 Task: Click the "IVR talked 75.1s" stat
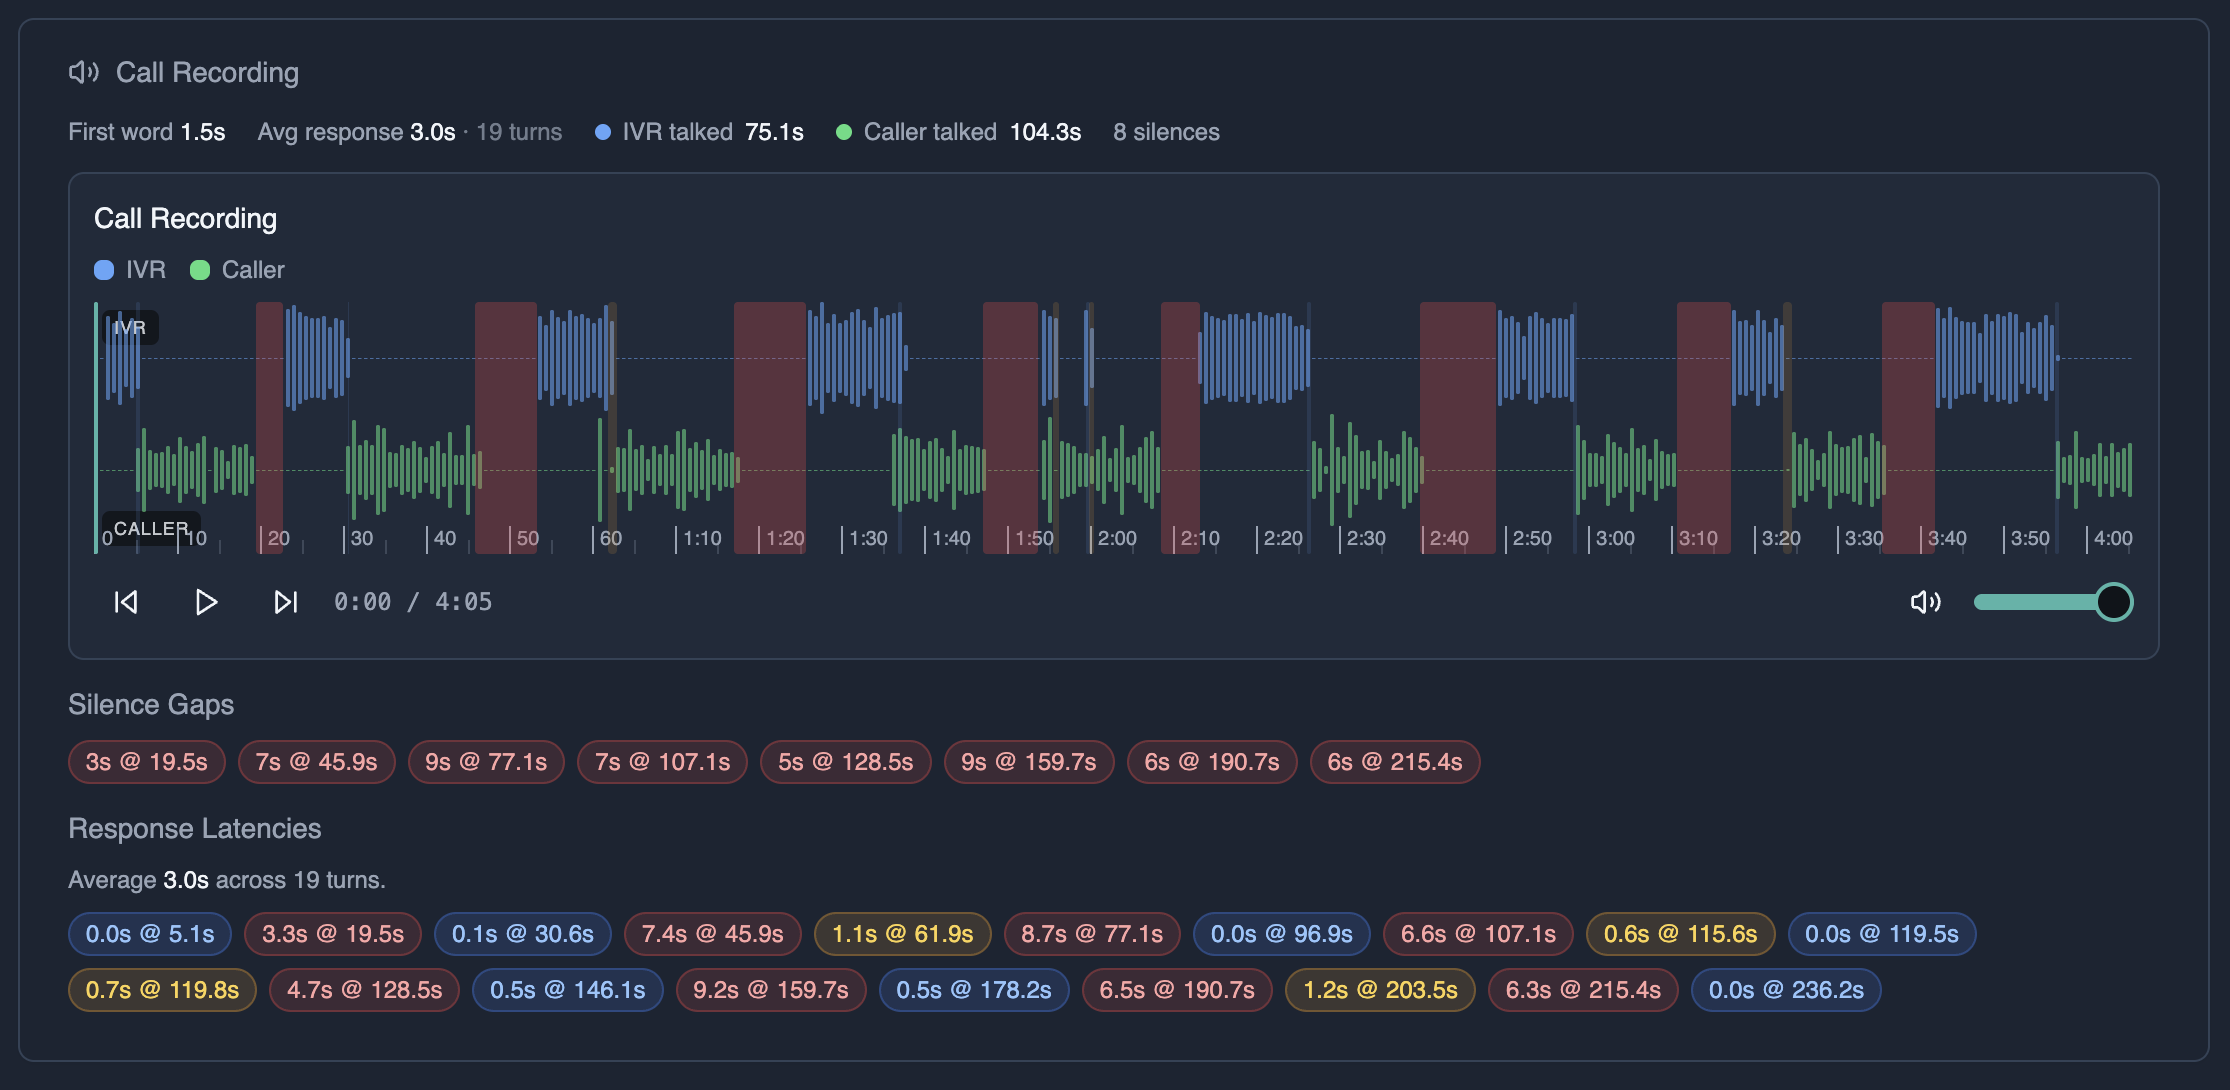[x=699, y=132]
